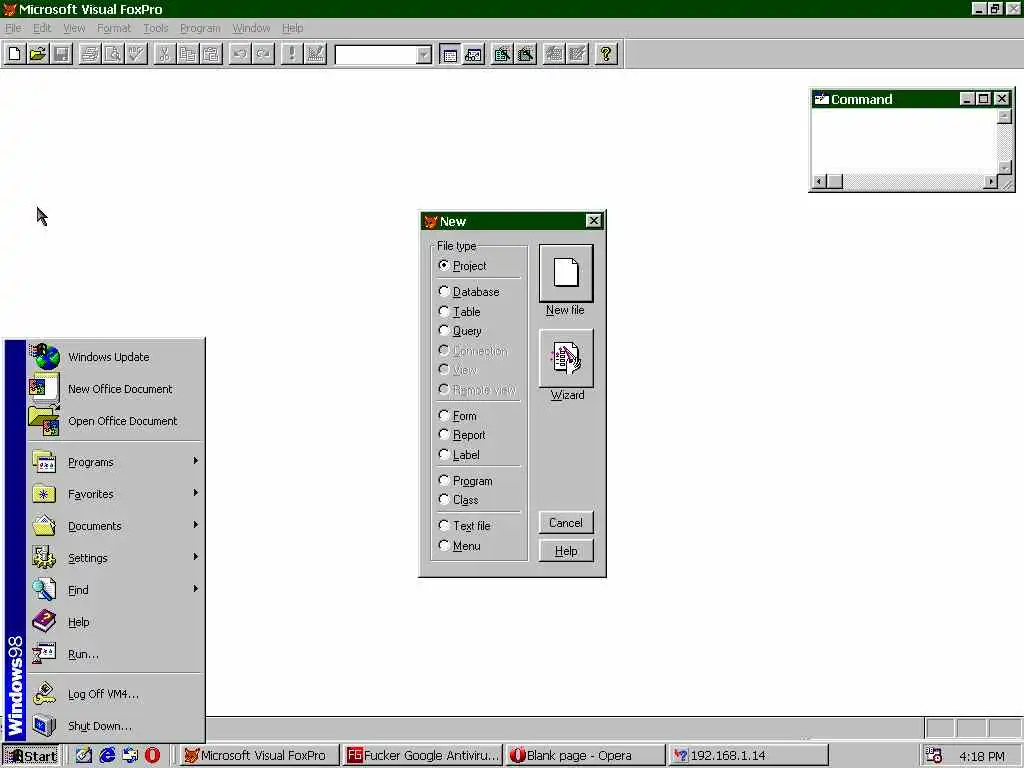1024x768 pixels.
Task: Open the Tools menu
Action: tap(155, 28)
